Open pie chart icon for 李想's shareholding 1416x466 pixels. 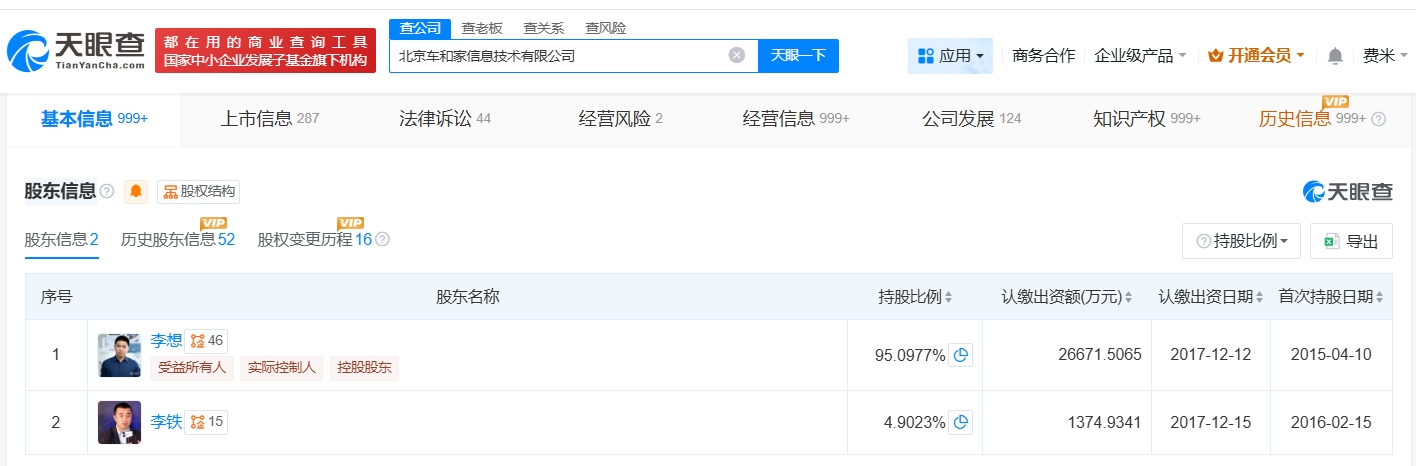pos(960,355)
